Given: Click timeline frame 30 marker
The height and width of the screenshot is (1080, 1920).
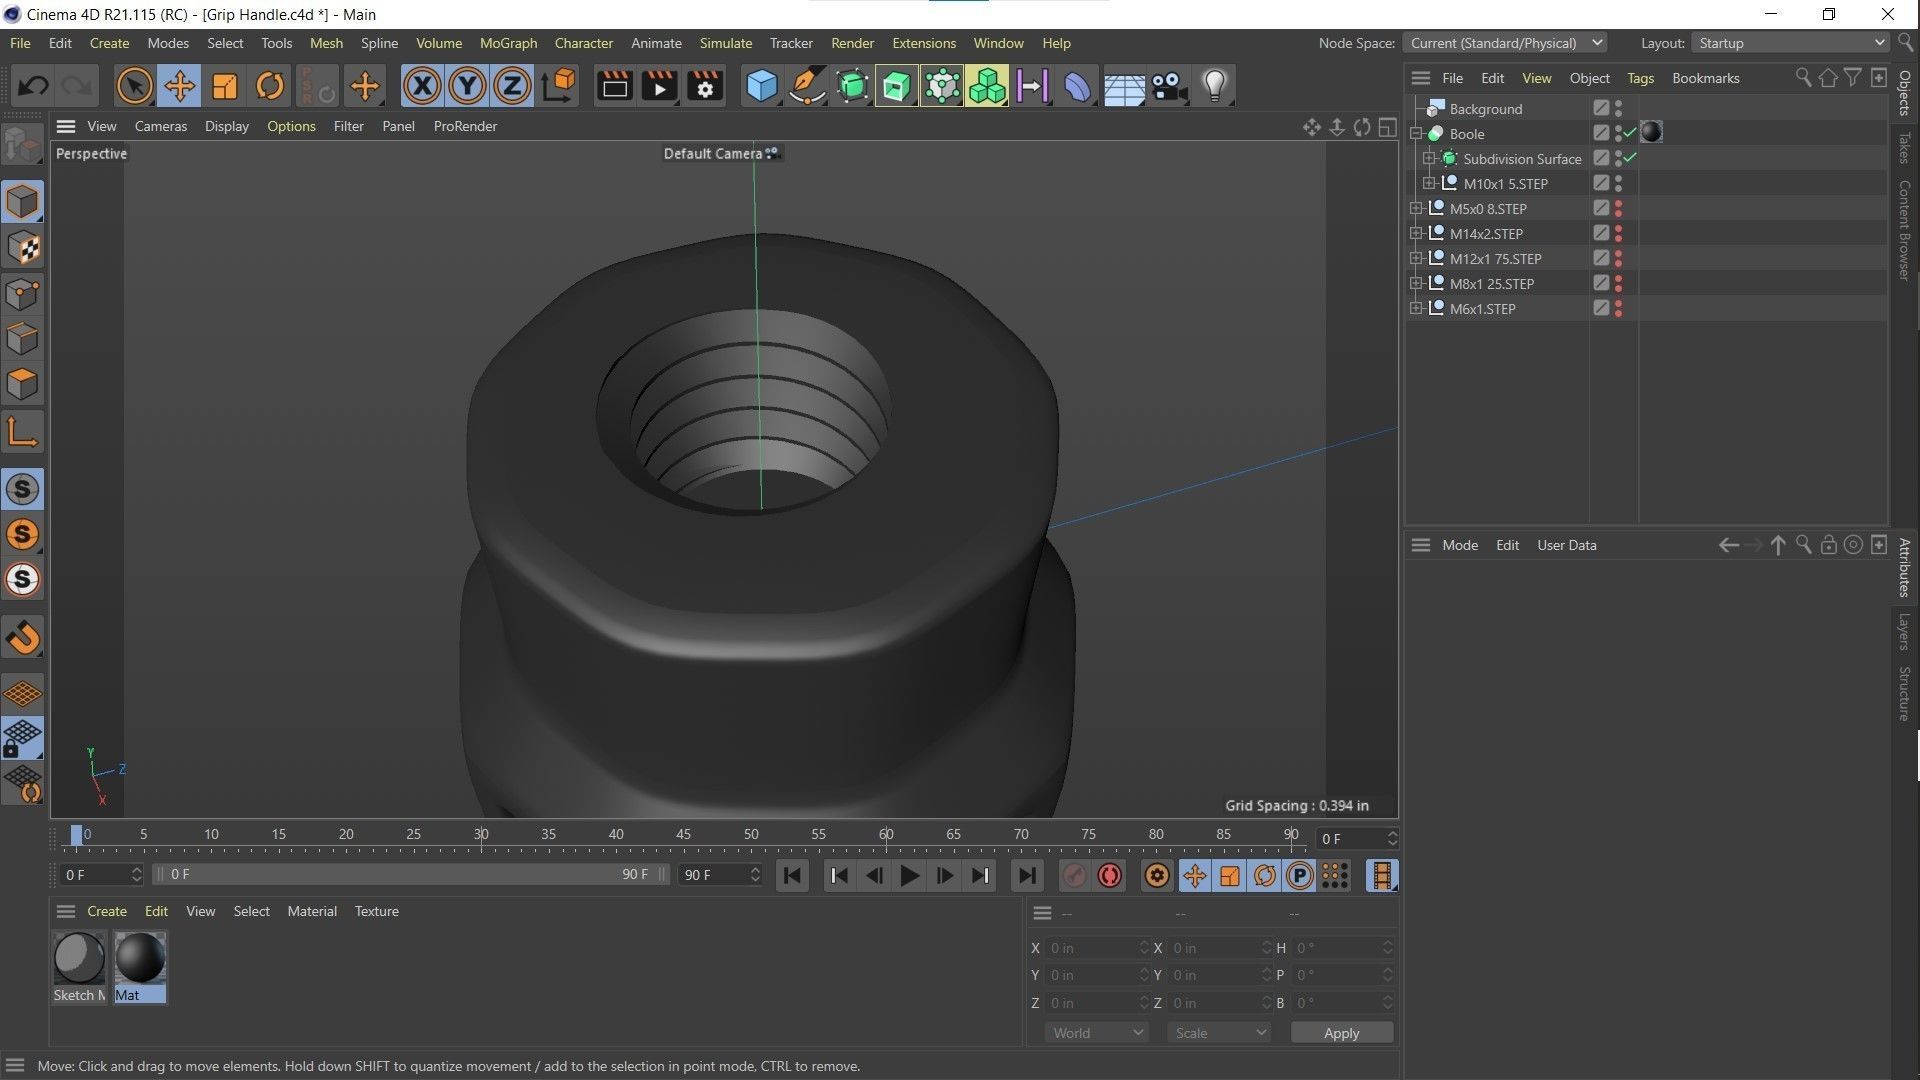Looking at the screenshot, I should coord(481,834).
